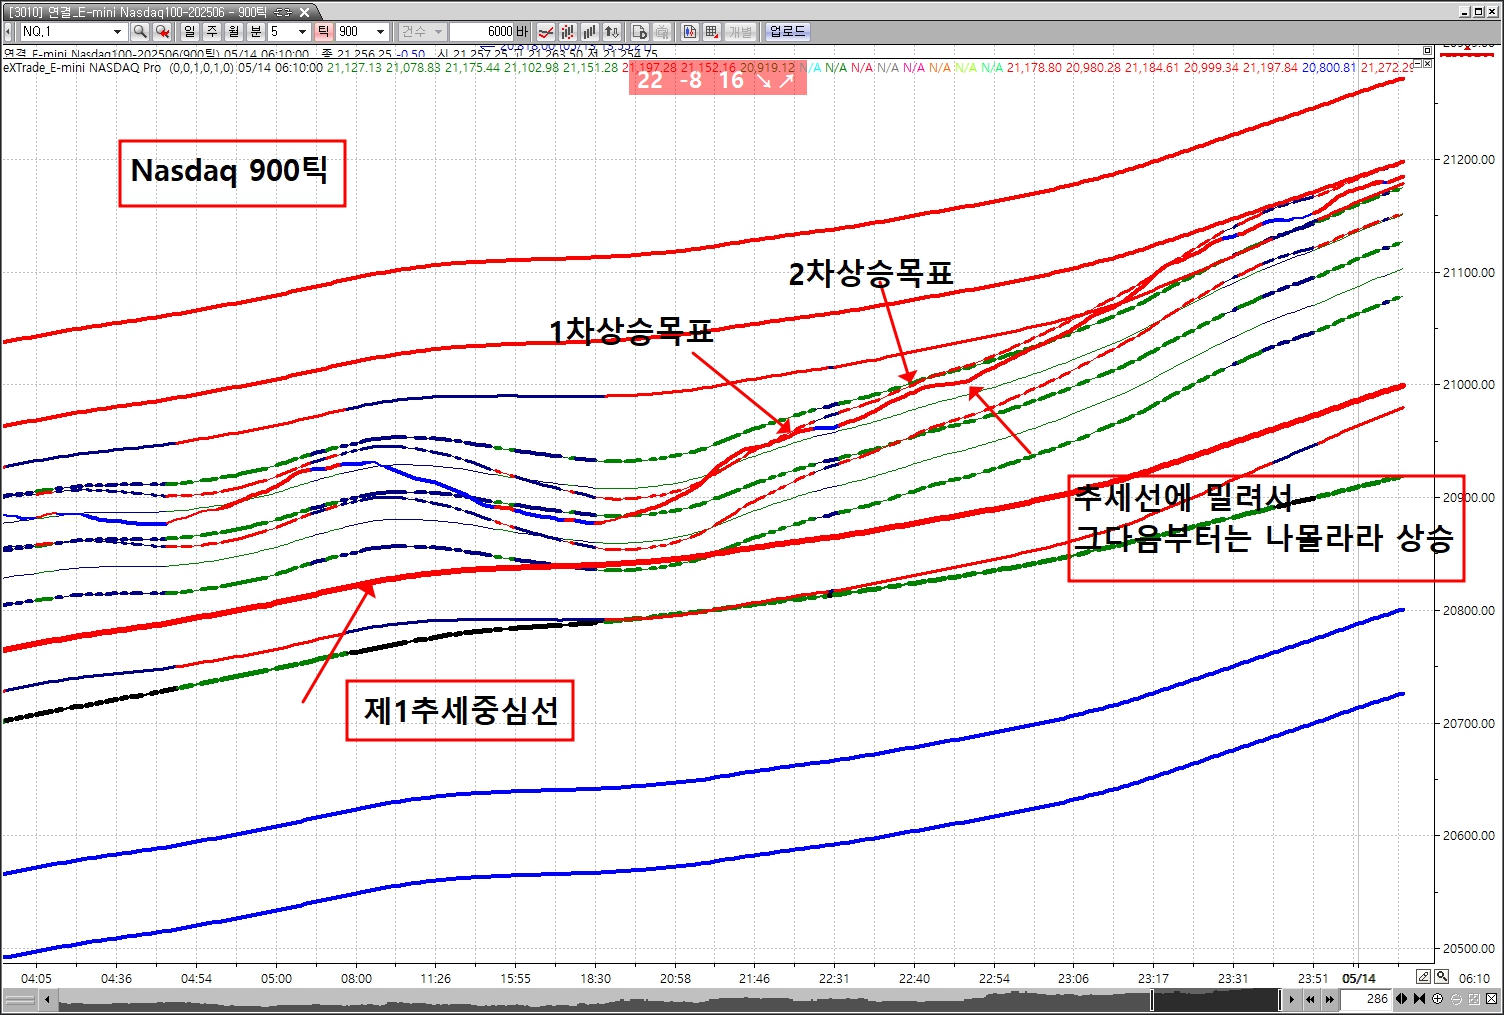Open the NQ.1 symbol dropdown

point(117,32)
